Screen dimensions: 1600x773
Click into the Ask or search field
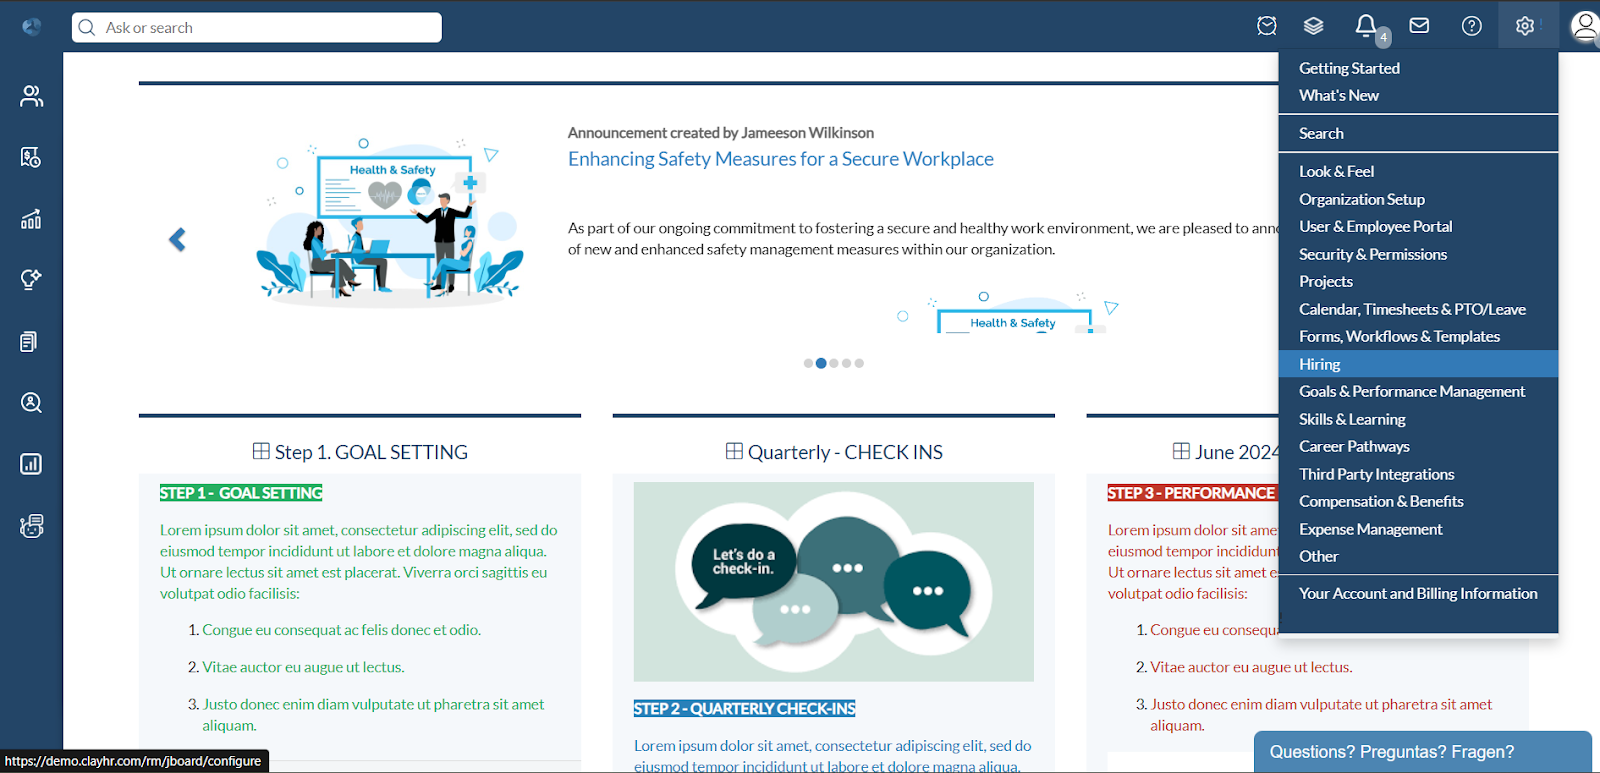257,27
